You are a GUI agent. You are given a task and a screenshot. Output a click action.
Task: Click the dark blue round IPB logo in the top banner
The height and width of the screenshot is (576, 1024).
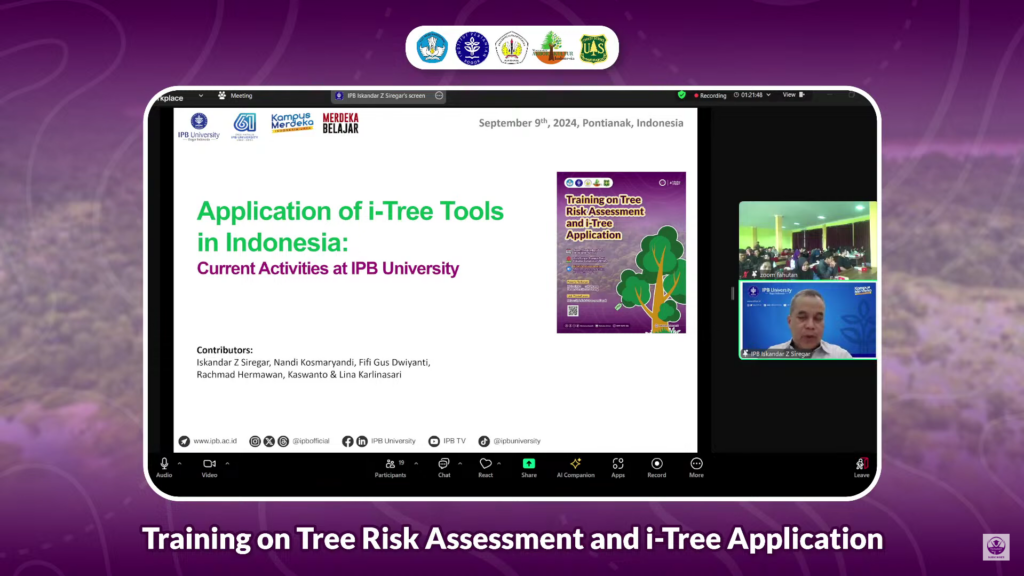click(472, 48)
